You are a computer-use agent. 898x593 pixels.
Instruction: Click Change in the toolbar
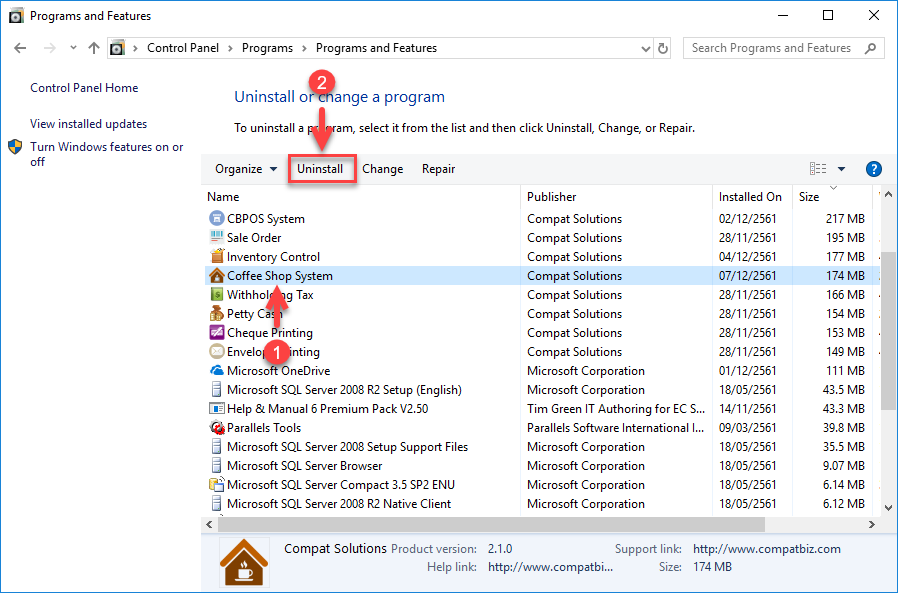[x=383, y=169]
